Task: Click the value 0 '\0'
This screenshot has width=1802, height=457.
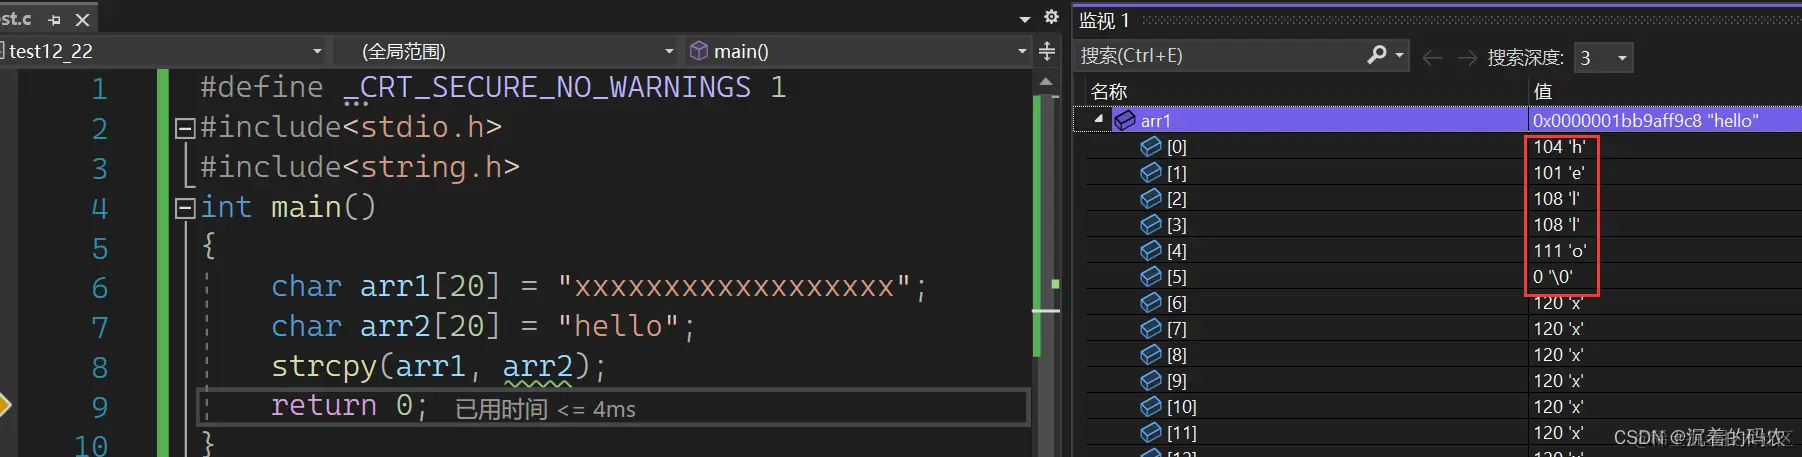Action: tap(1553, 277)
